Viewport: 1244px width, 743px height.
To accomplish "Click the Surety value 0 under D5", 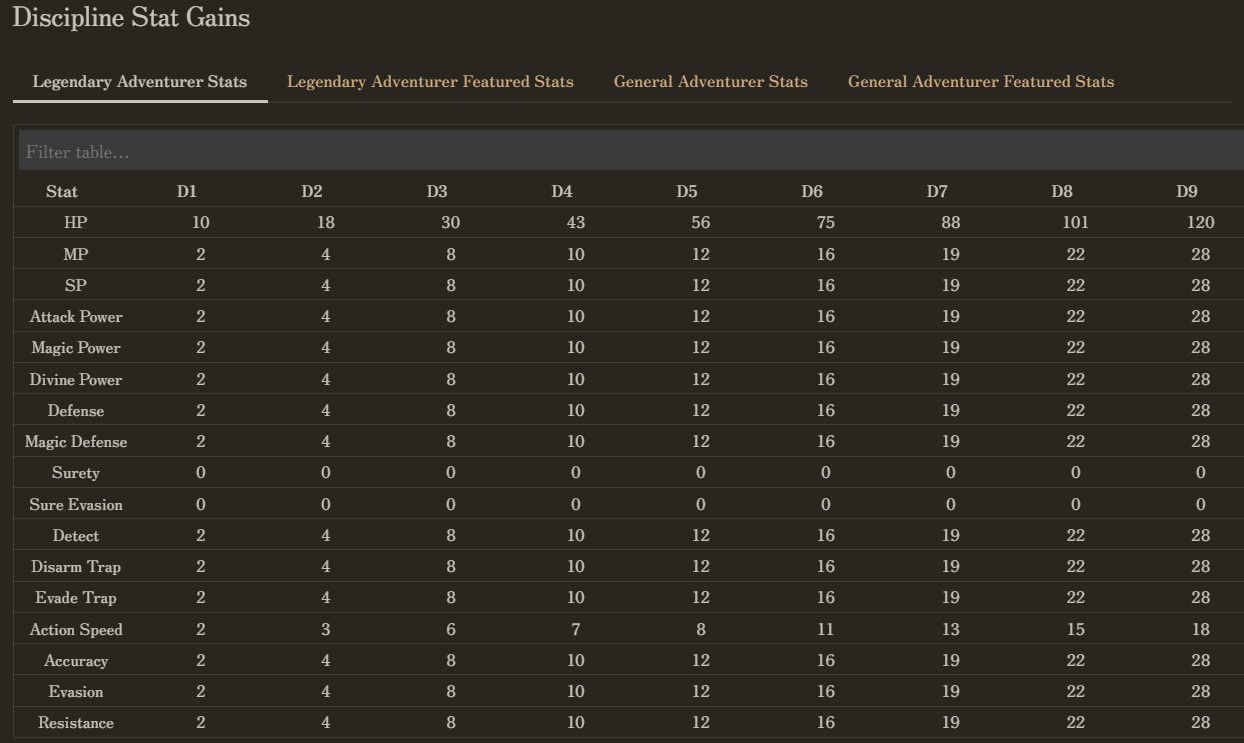I will pos(701,473).
